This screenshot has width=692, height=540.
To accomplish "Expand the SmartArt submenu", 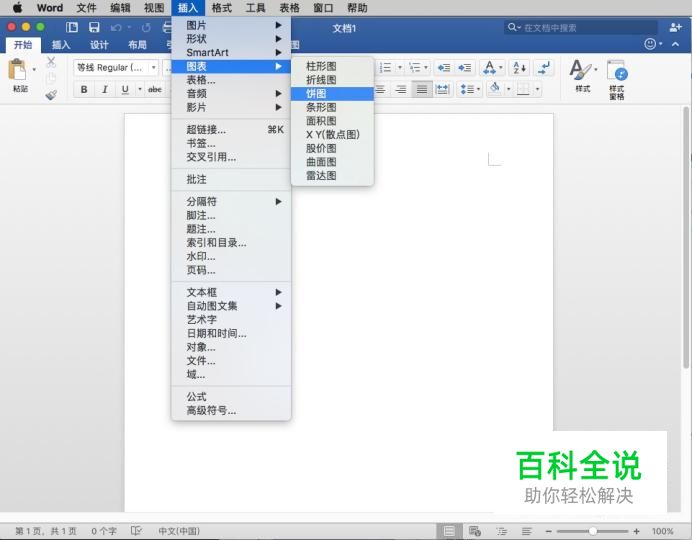I will coord(231,52).
